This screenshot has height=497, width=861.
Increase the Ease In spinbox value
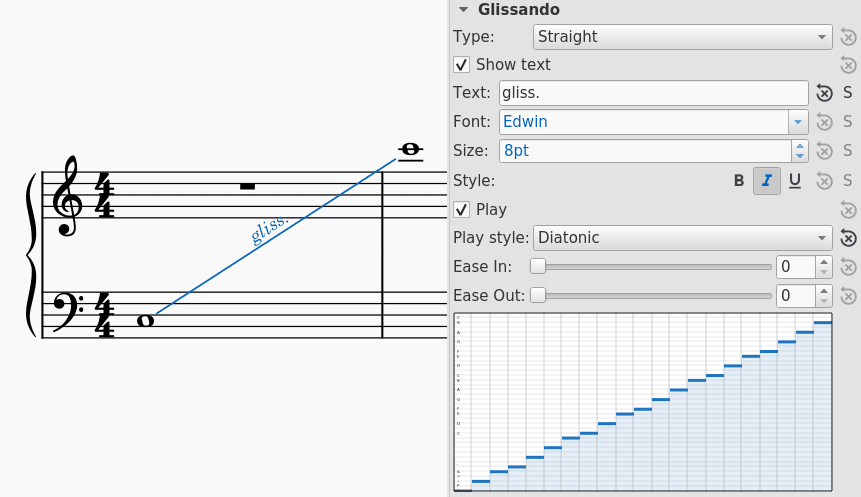coord(824,263)
